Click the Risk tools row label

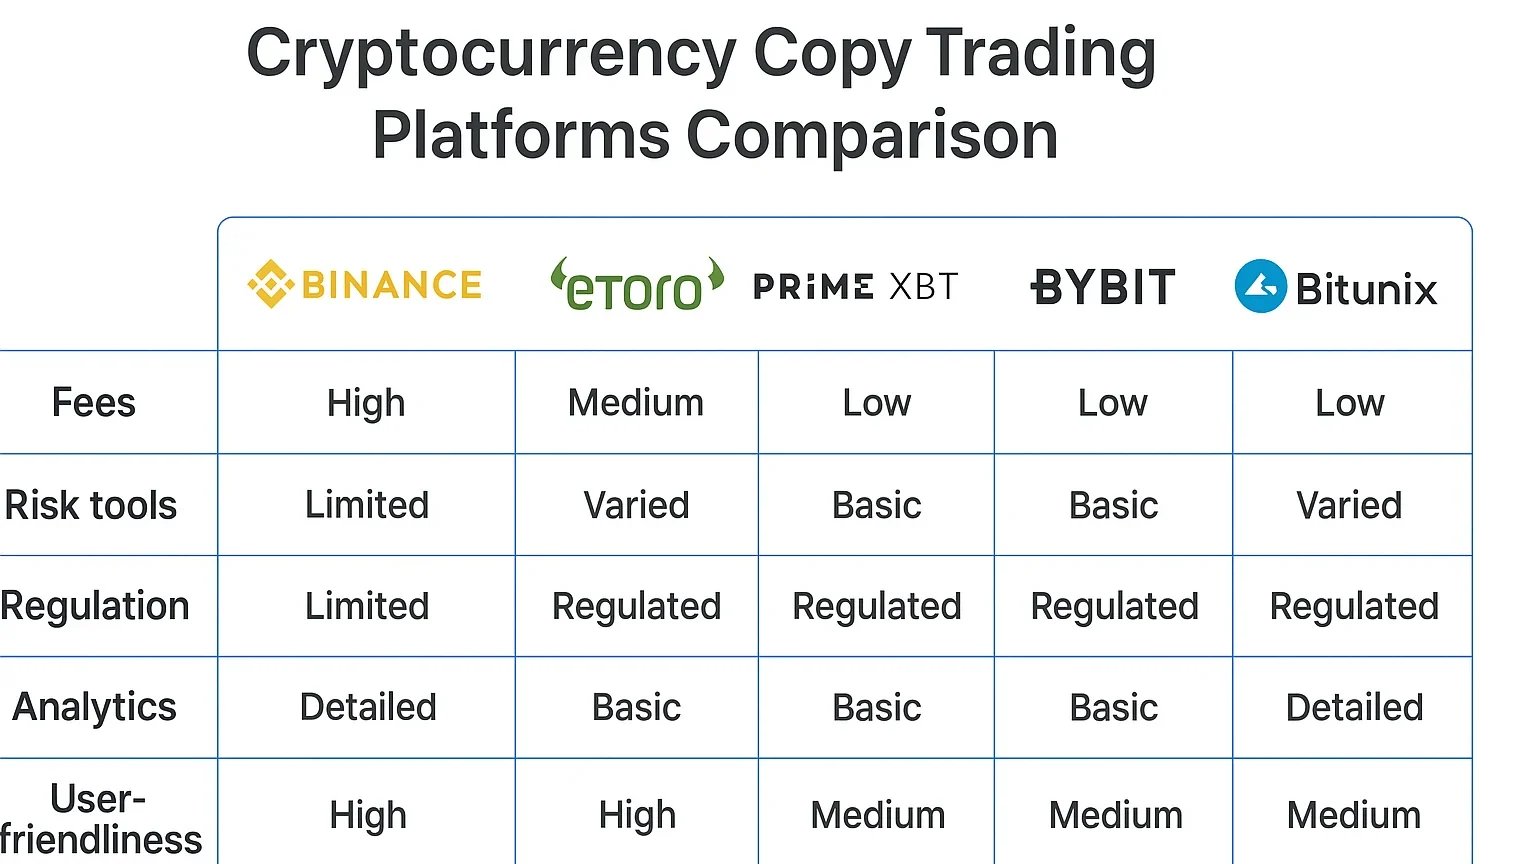pos(91,505)
